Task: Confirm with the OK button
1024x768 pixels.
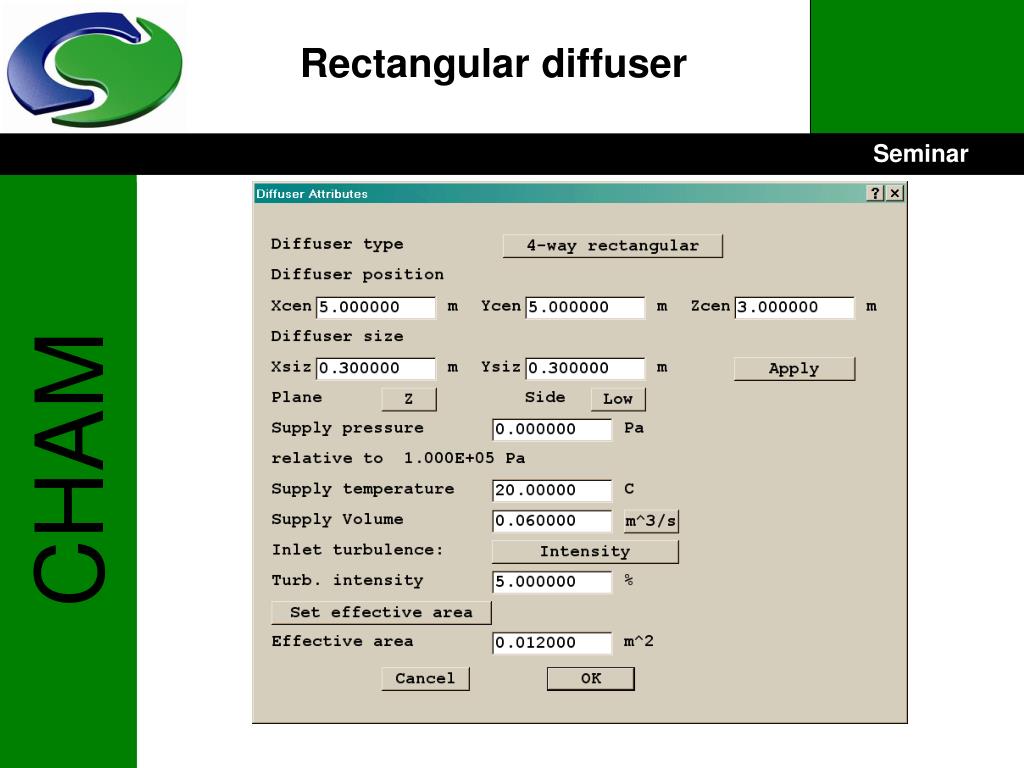Action: tap(590, 679)
